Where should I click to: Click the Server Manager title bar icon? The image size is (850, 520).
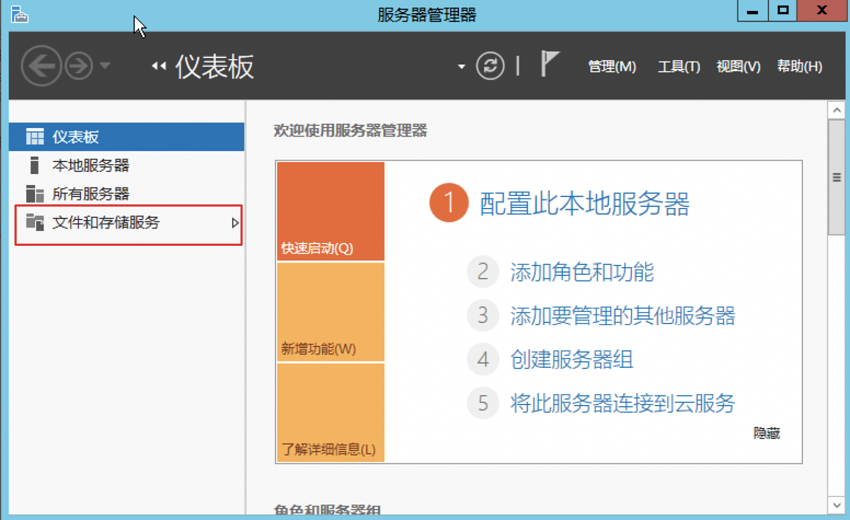(19, 14)
